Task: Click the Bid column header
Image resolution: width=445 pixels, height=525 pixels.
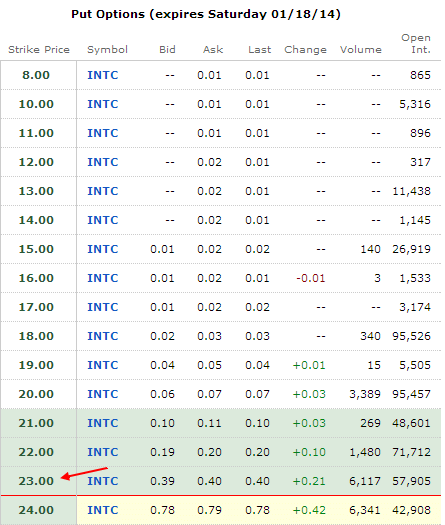Action: pyautogui.click(x=167, y=50)
